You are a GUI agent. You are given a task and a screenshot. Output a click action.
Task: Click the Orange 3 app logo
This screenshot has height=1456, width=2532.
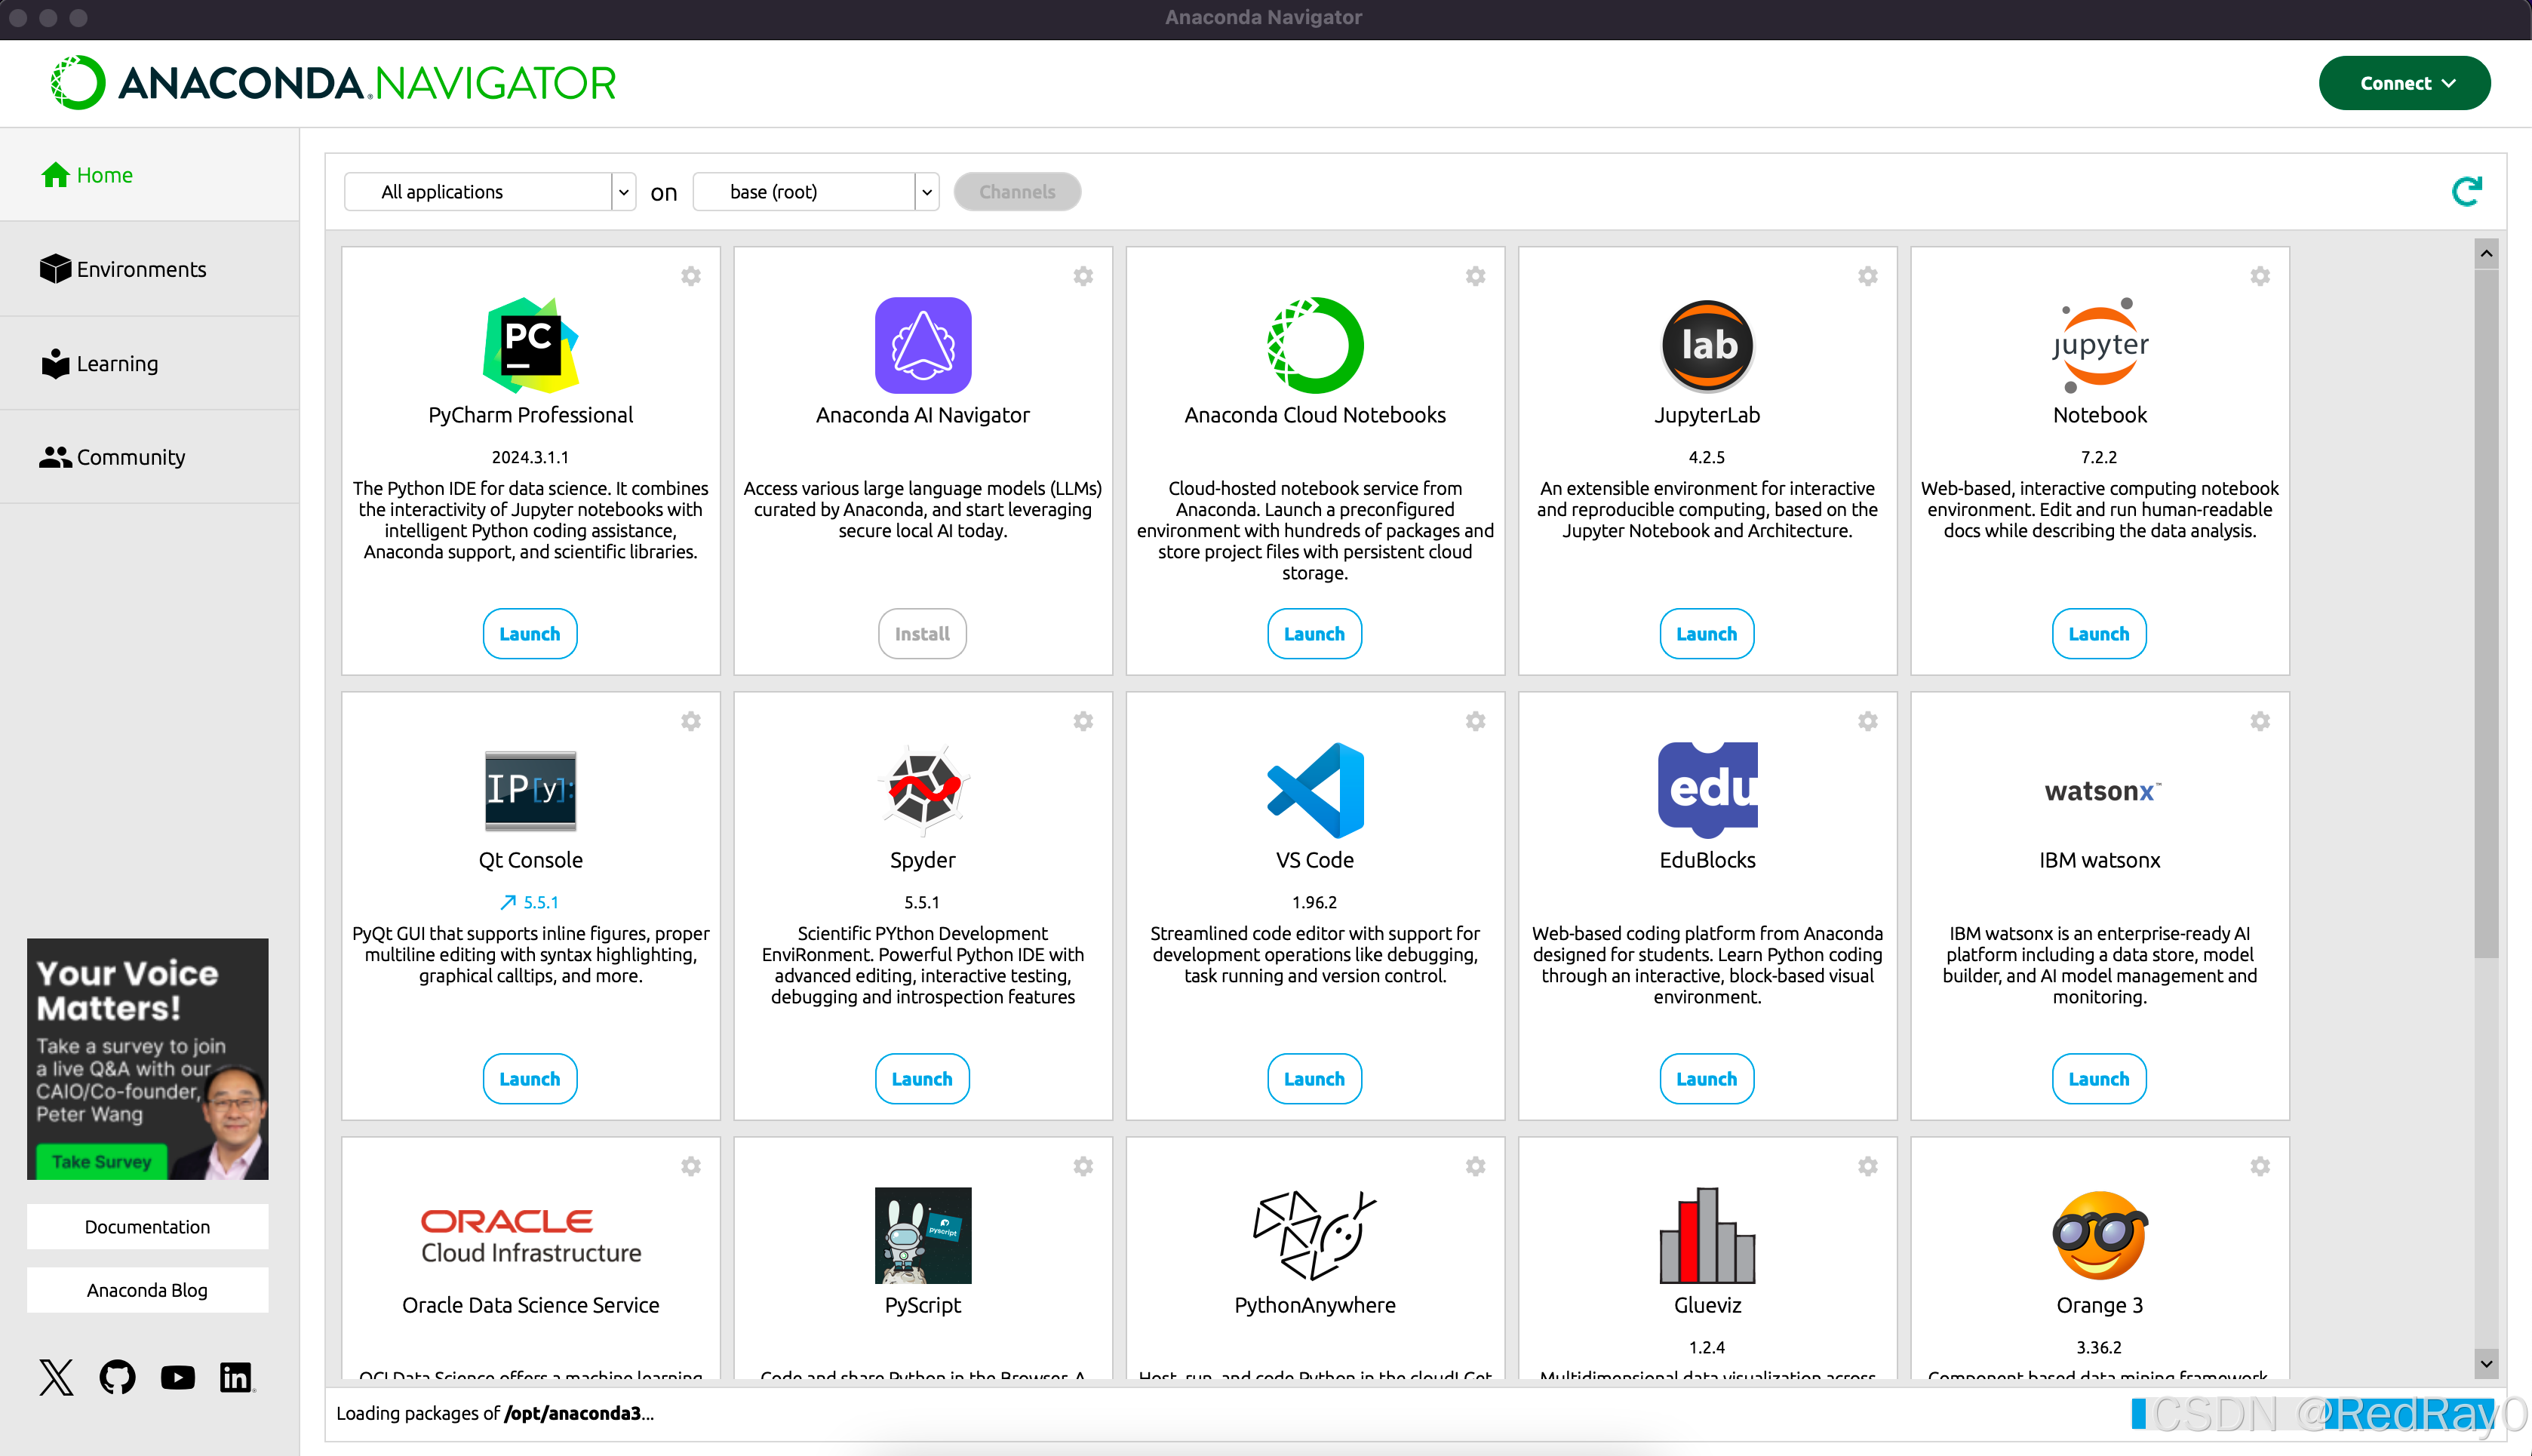point(2099,1235)
